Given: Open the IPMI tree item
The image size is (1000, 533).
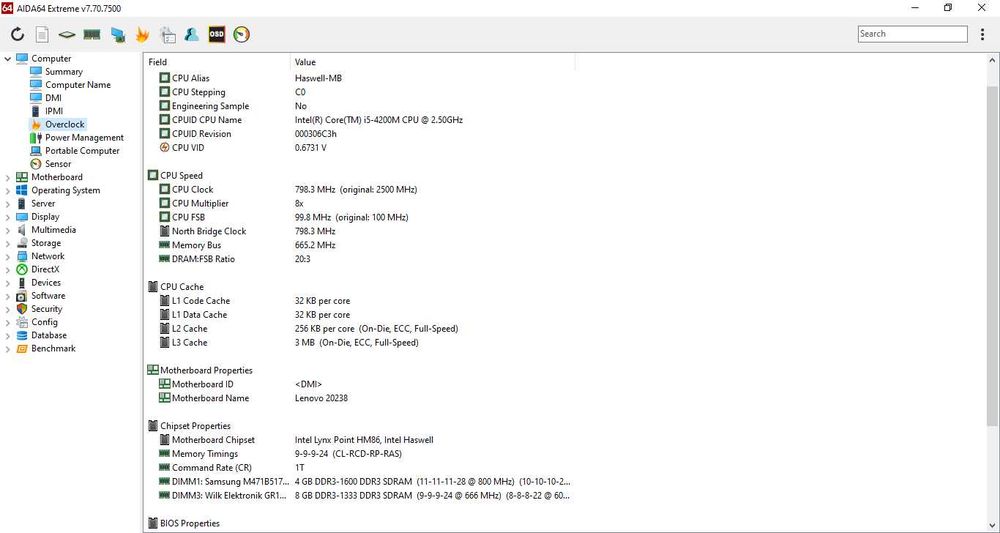Looking at the screenshot, I should [x=54, y=111].
